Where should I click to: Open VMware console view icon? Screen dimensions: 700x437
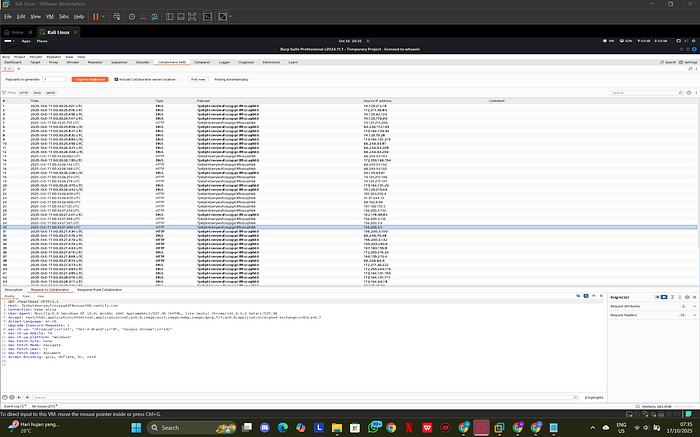[207, 17]
